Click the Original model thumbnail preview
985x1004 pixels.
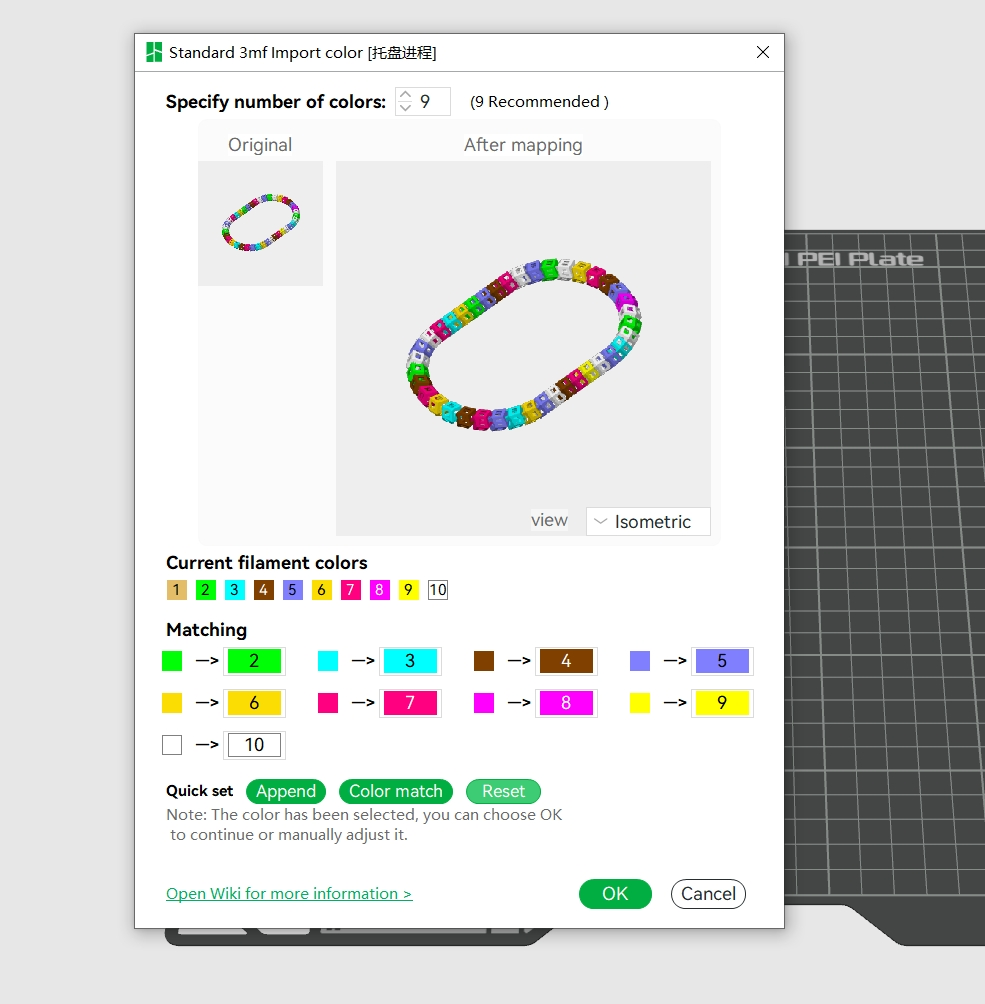click(x=260, y=223)
